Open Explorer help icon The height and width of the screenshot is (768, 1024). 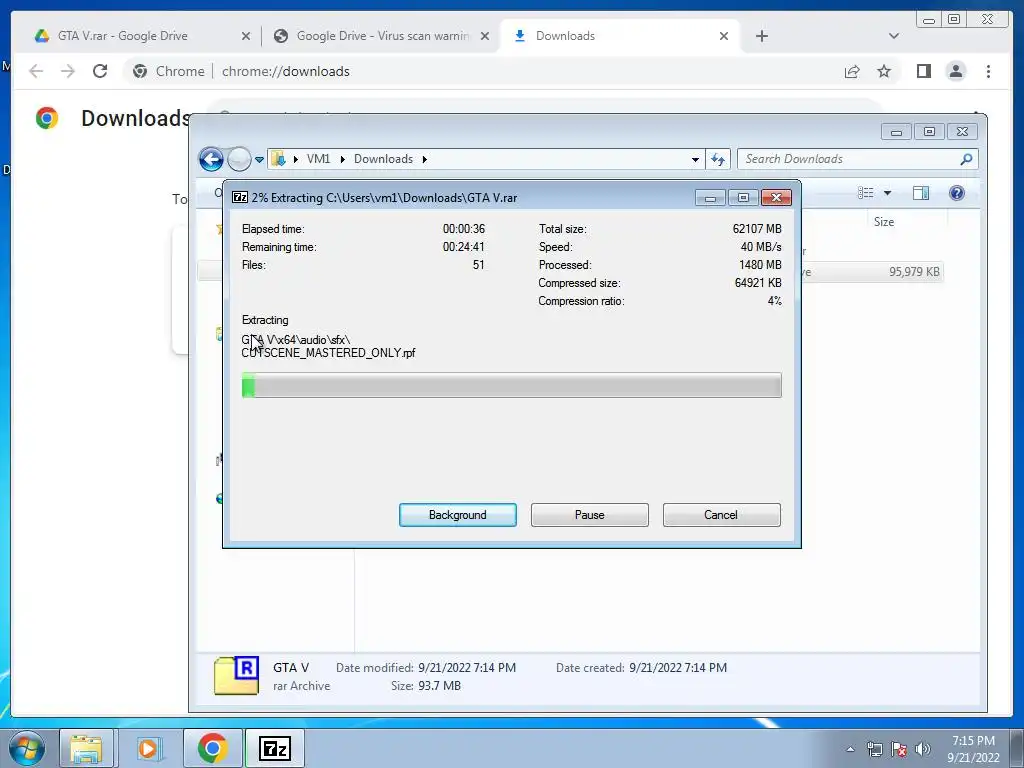tap(957, 193)
